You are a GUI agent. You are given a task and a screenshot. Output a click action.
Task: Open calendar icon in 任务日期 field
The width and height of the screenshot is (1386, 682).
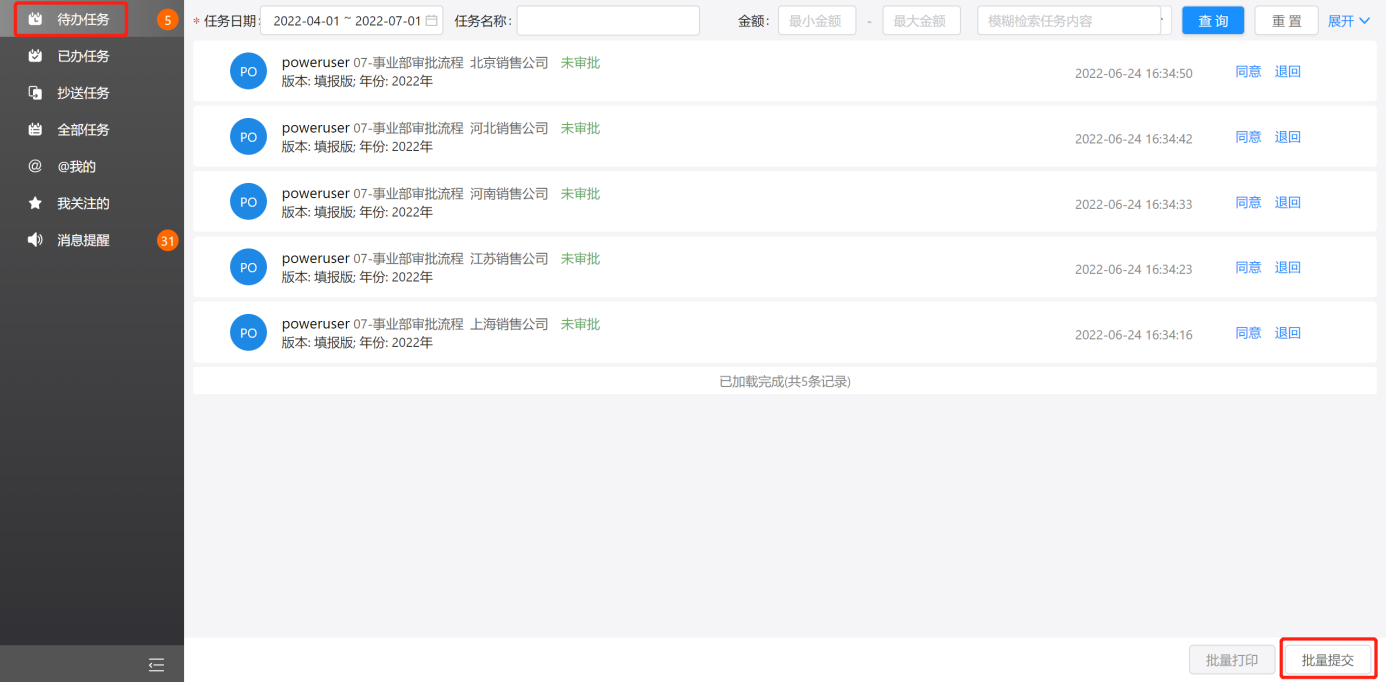tap(431, 20)
